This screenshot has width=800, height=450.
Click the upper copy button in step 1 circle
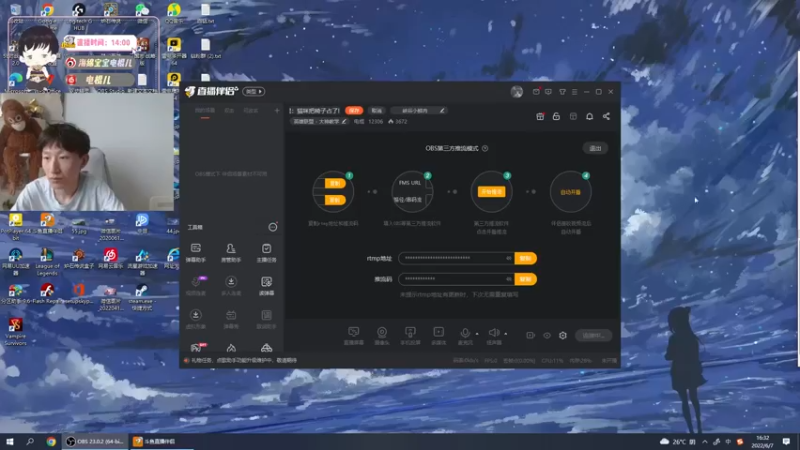[x=335, y=184]
